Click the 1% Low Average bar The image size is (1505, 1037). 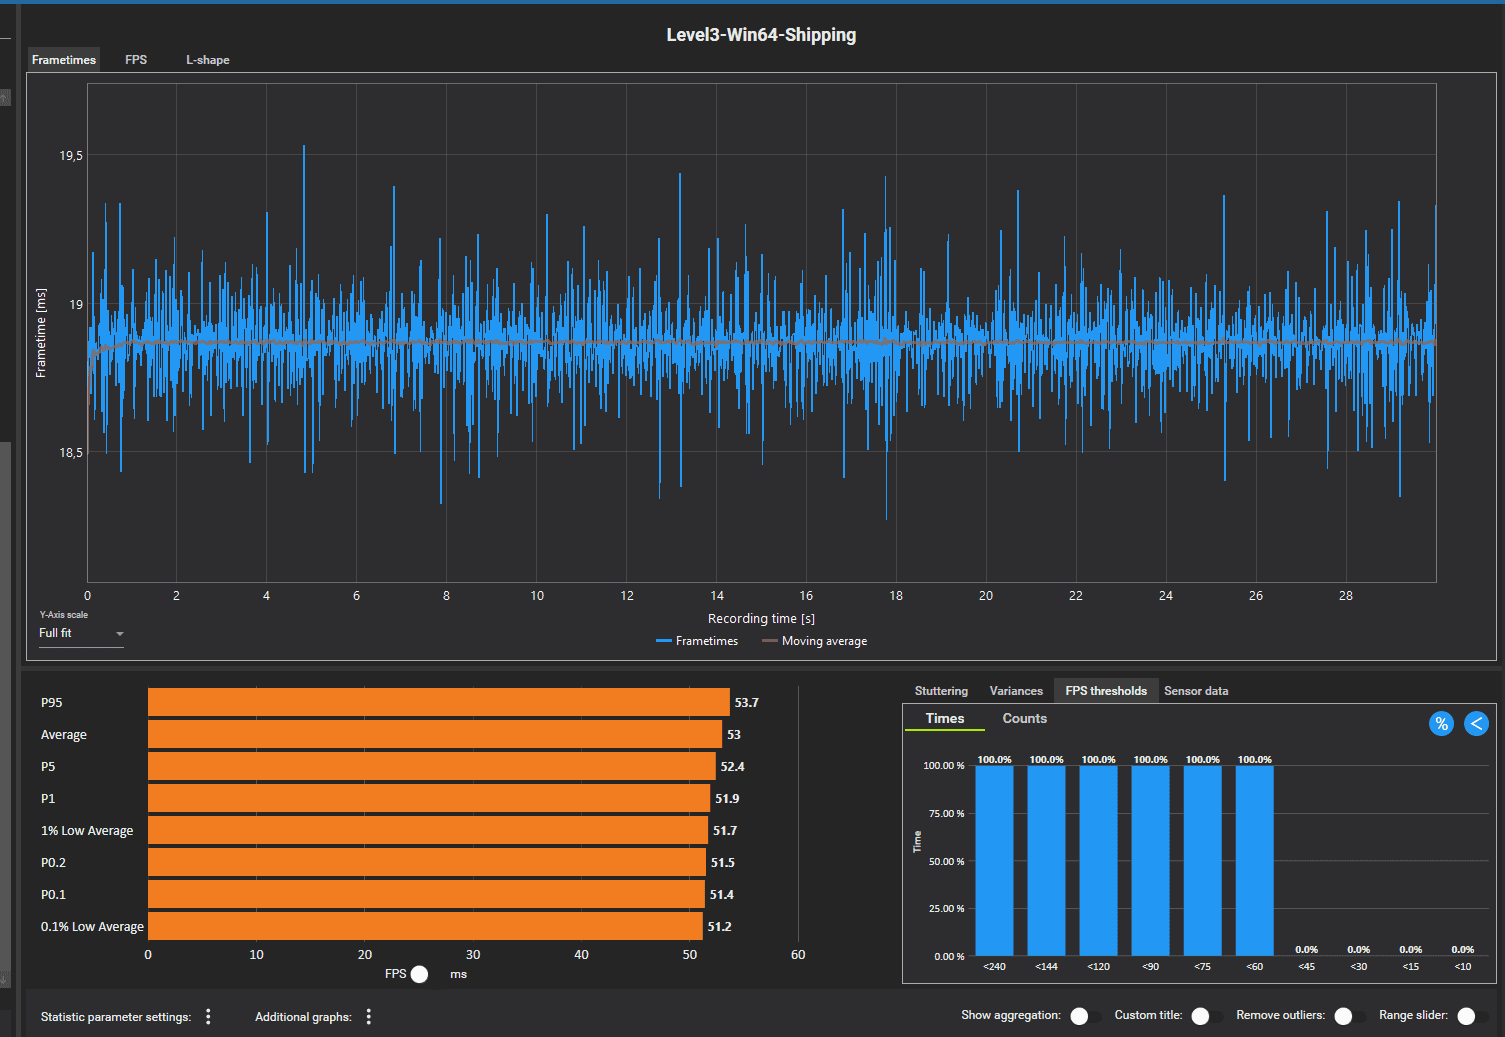coord(428,830)
